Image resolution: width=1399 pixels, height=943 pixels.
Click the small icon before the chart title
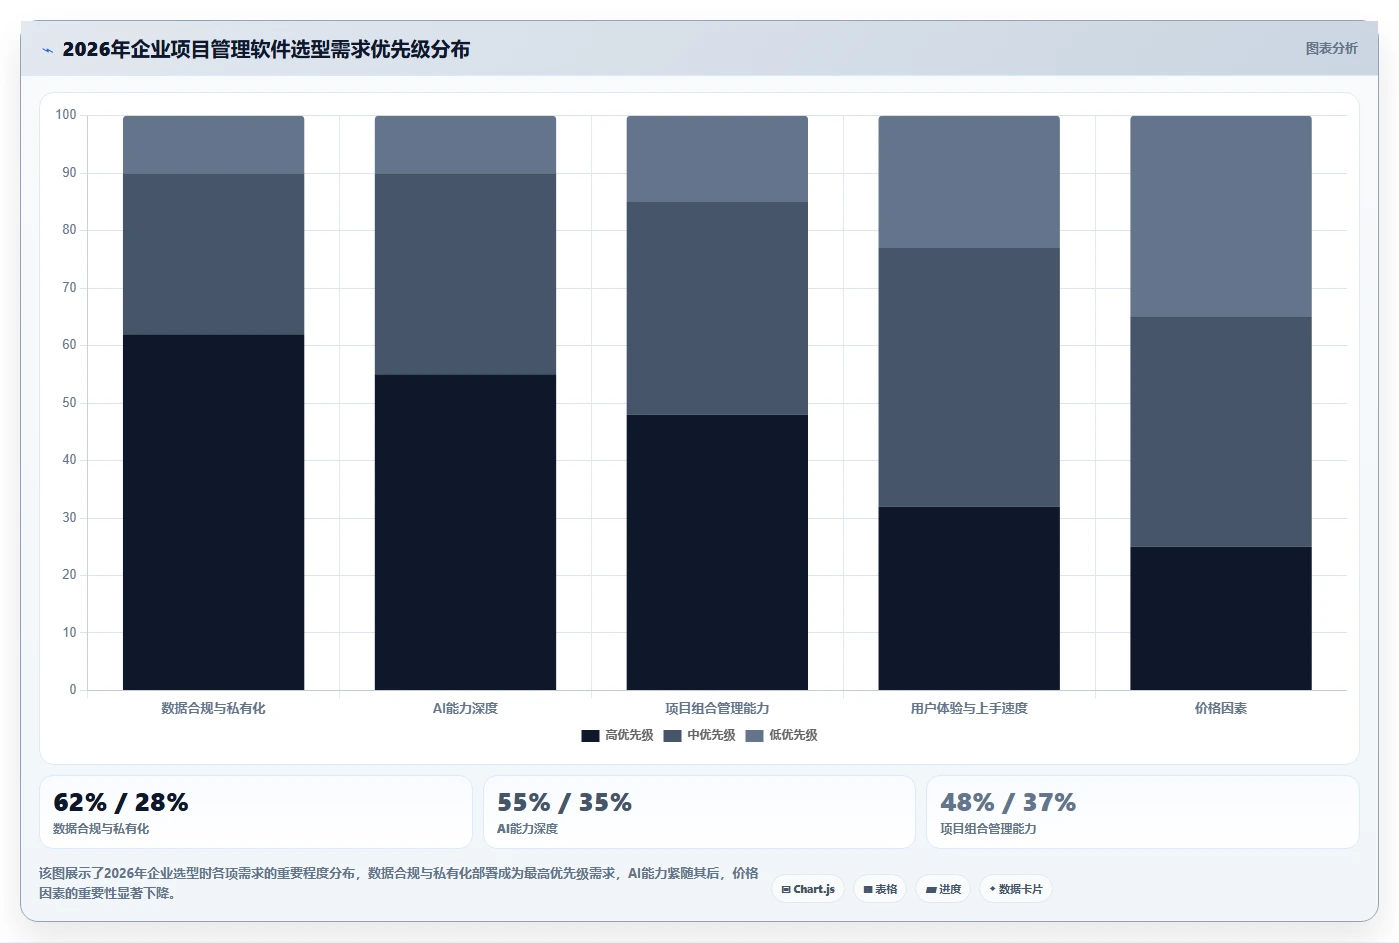click(x=47, y=50)
